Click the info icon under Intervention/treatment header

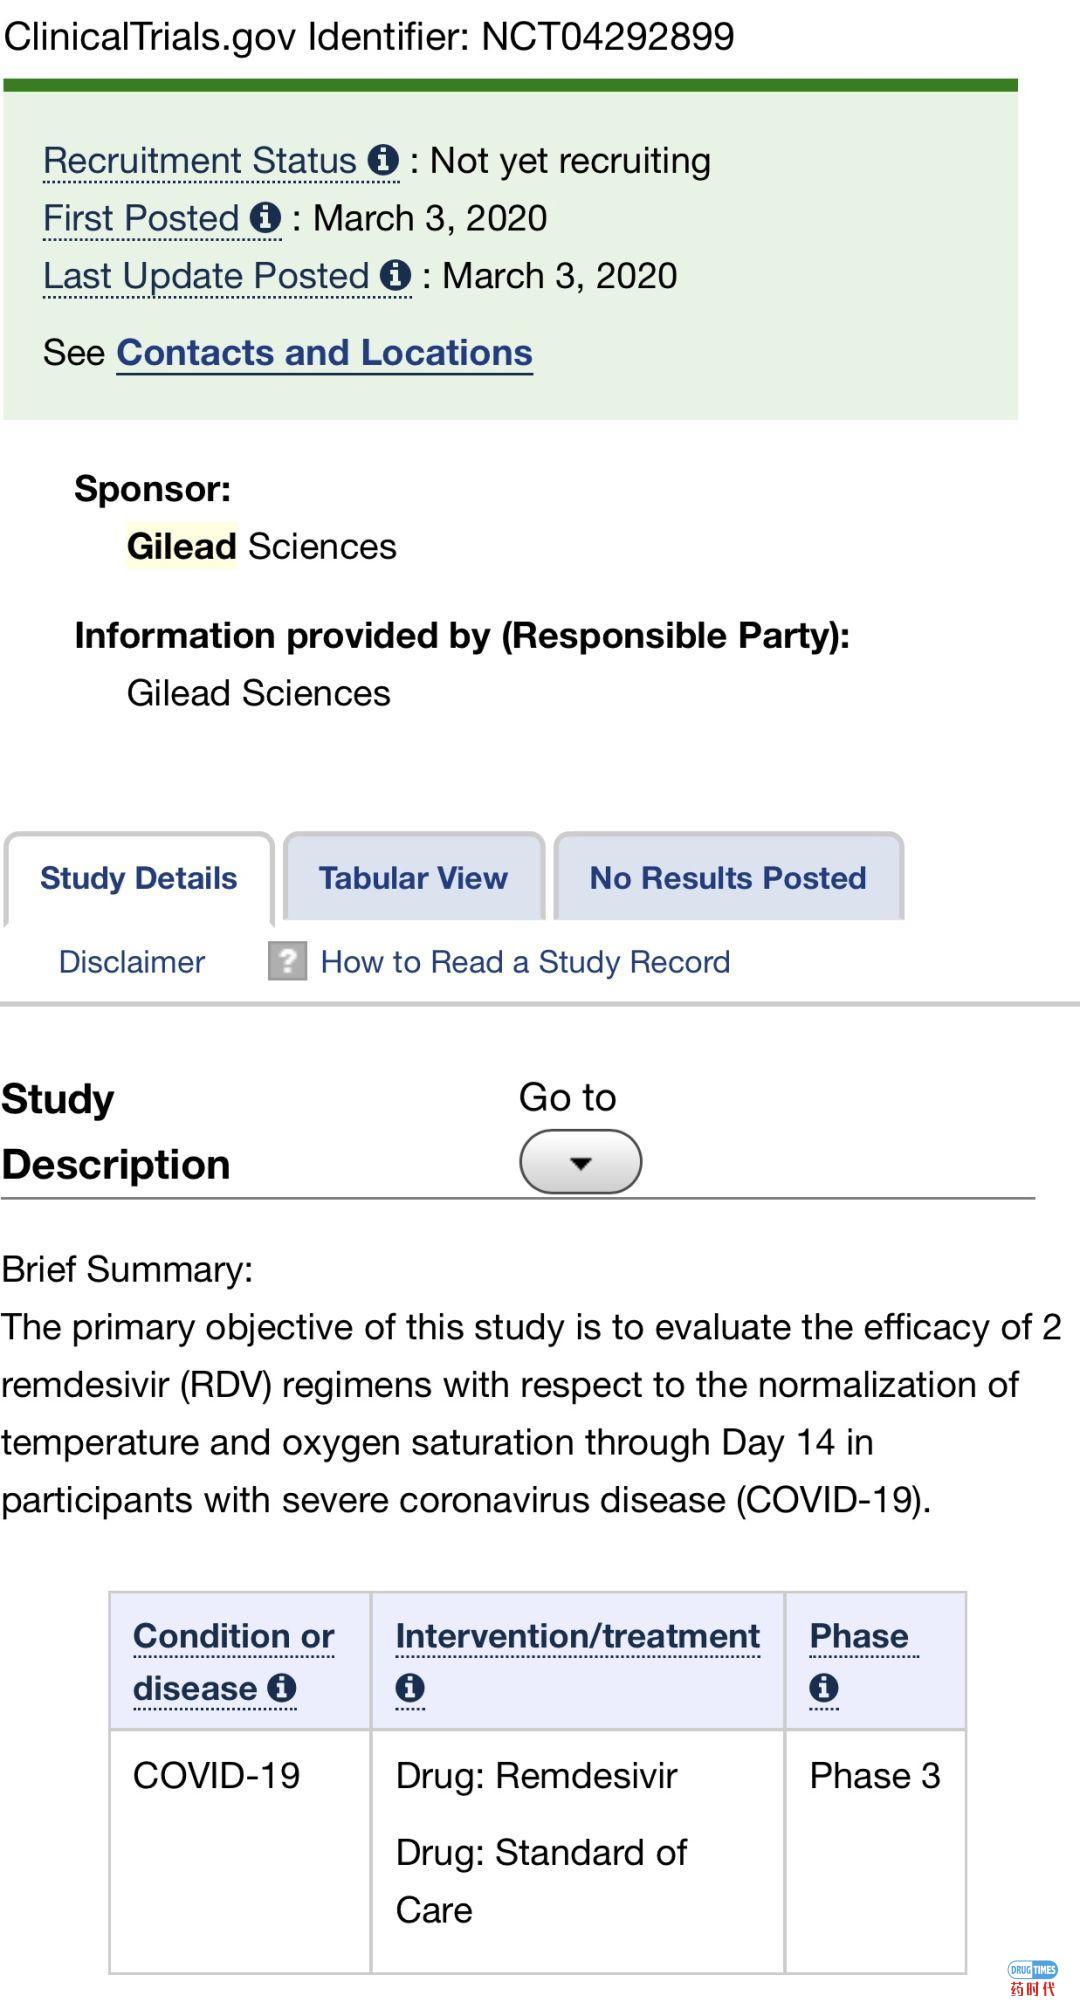coord(410,1688)
